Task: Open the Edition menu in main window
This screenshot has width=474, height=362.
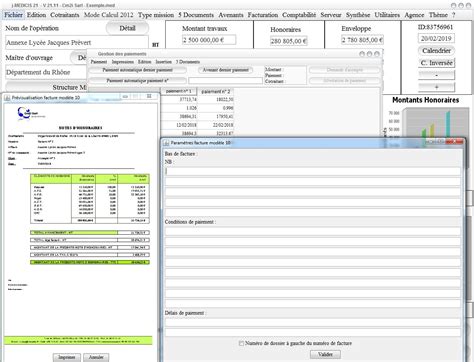Action: pyautogui.click(x=36, y=15)
